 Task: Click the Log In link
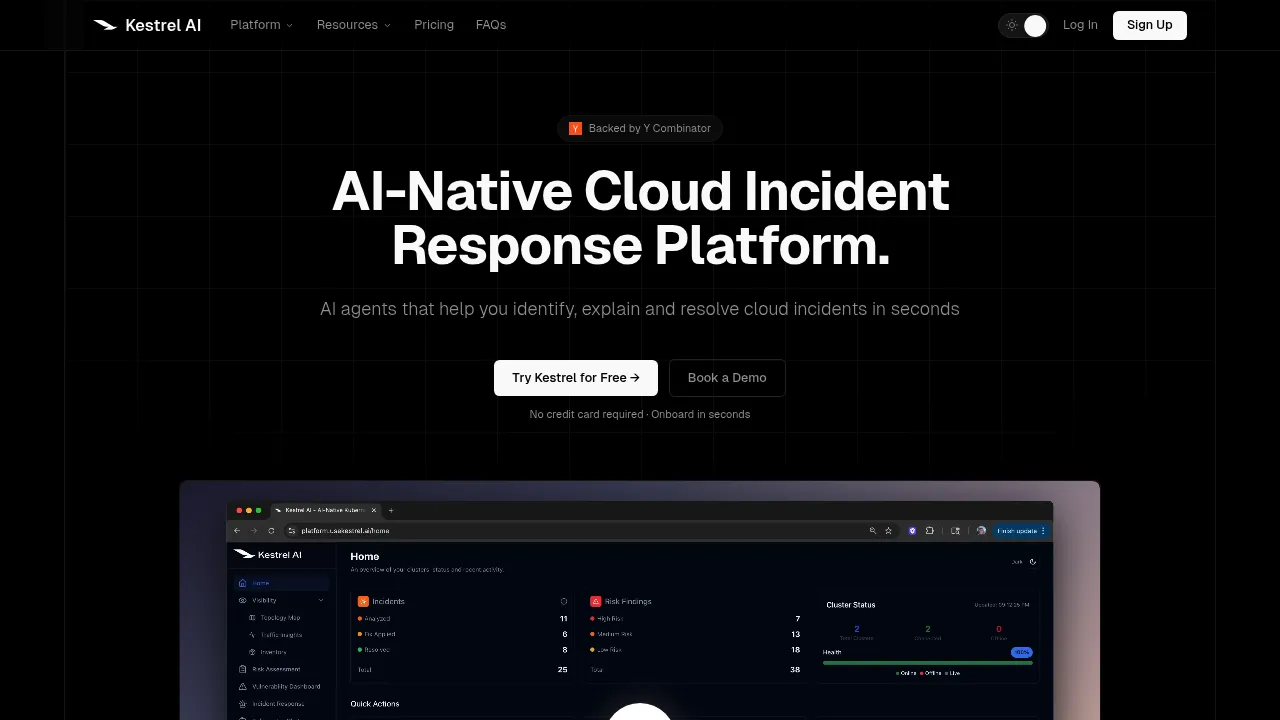(x=1080, y=25)
